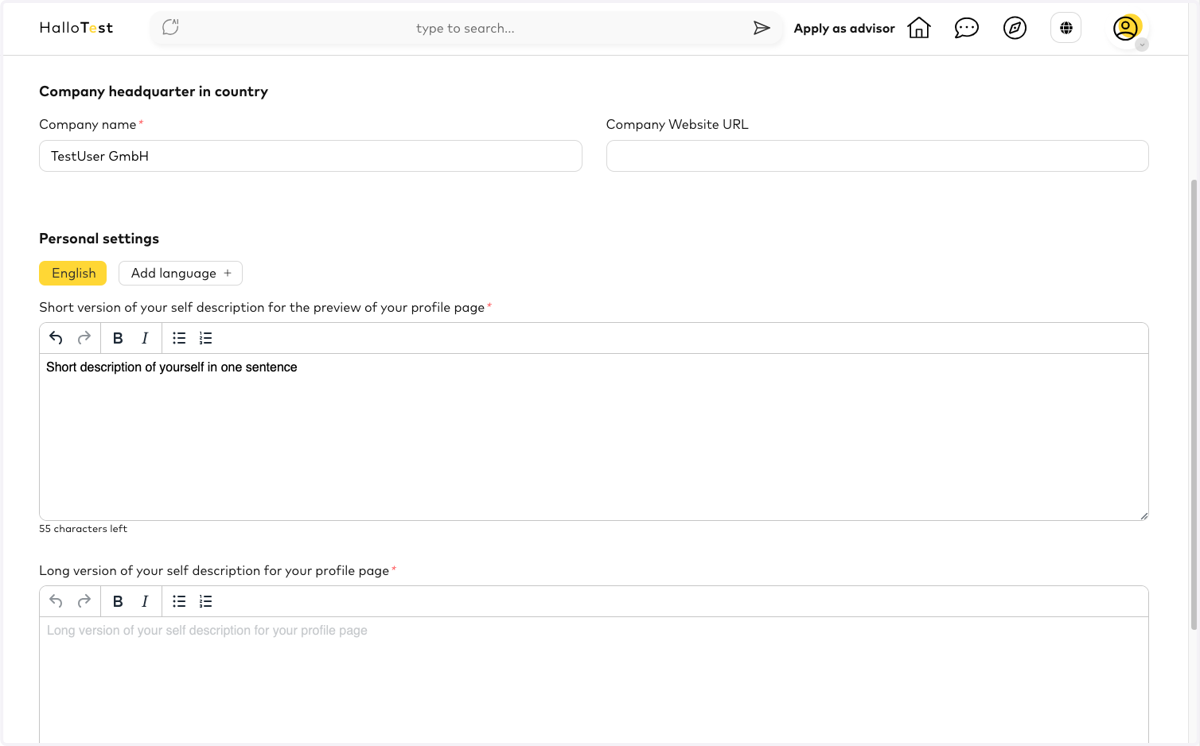The width and height of the screenshot is (1200, 746).
Task: Click into the long self description text area
Action: pyautogui.click(x=594, y=680)
